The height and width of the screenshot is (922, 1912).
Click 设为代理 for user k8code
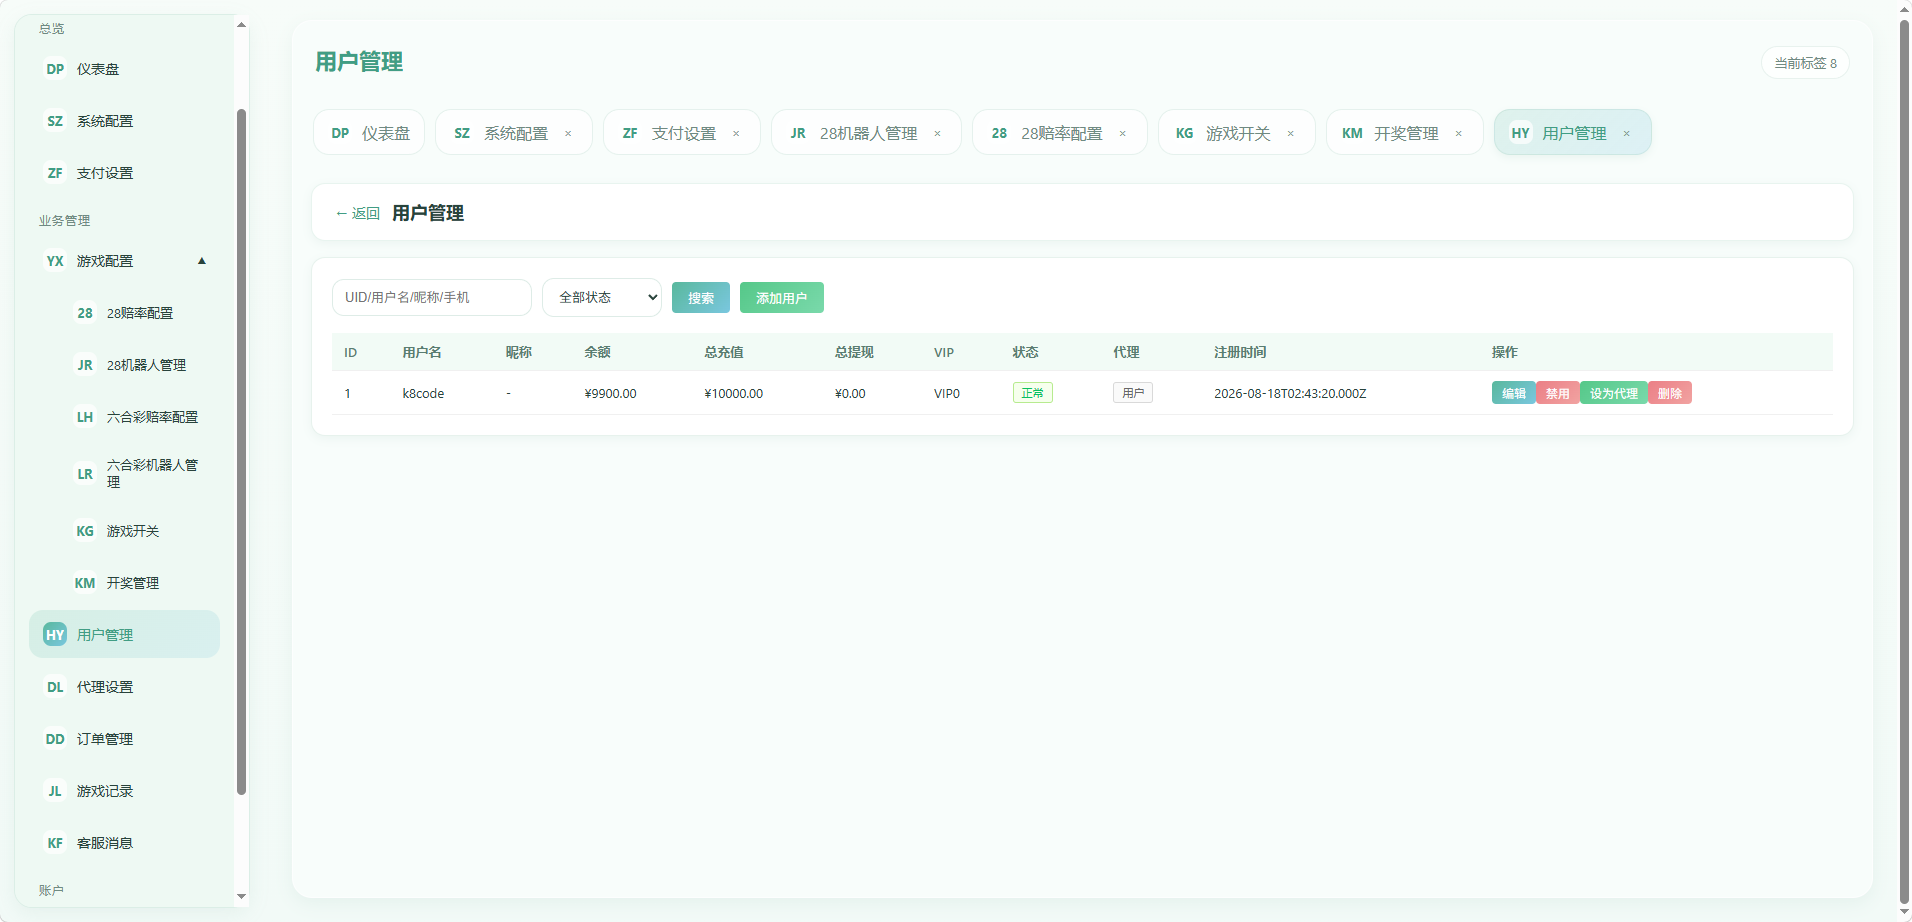tap(1614, 393)
